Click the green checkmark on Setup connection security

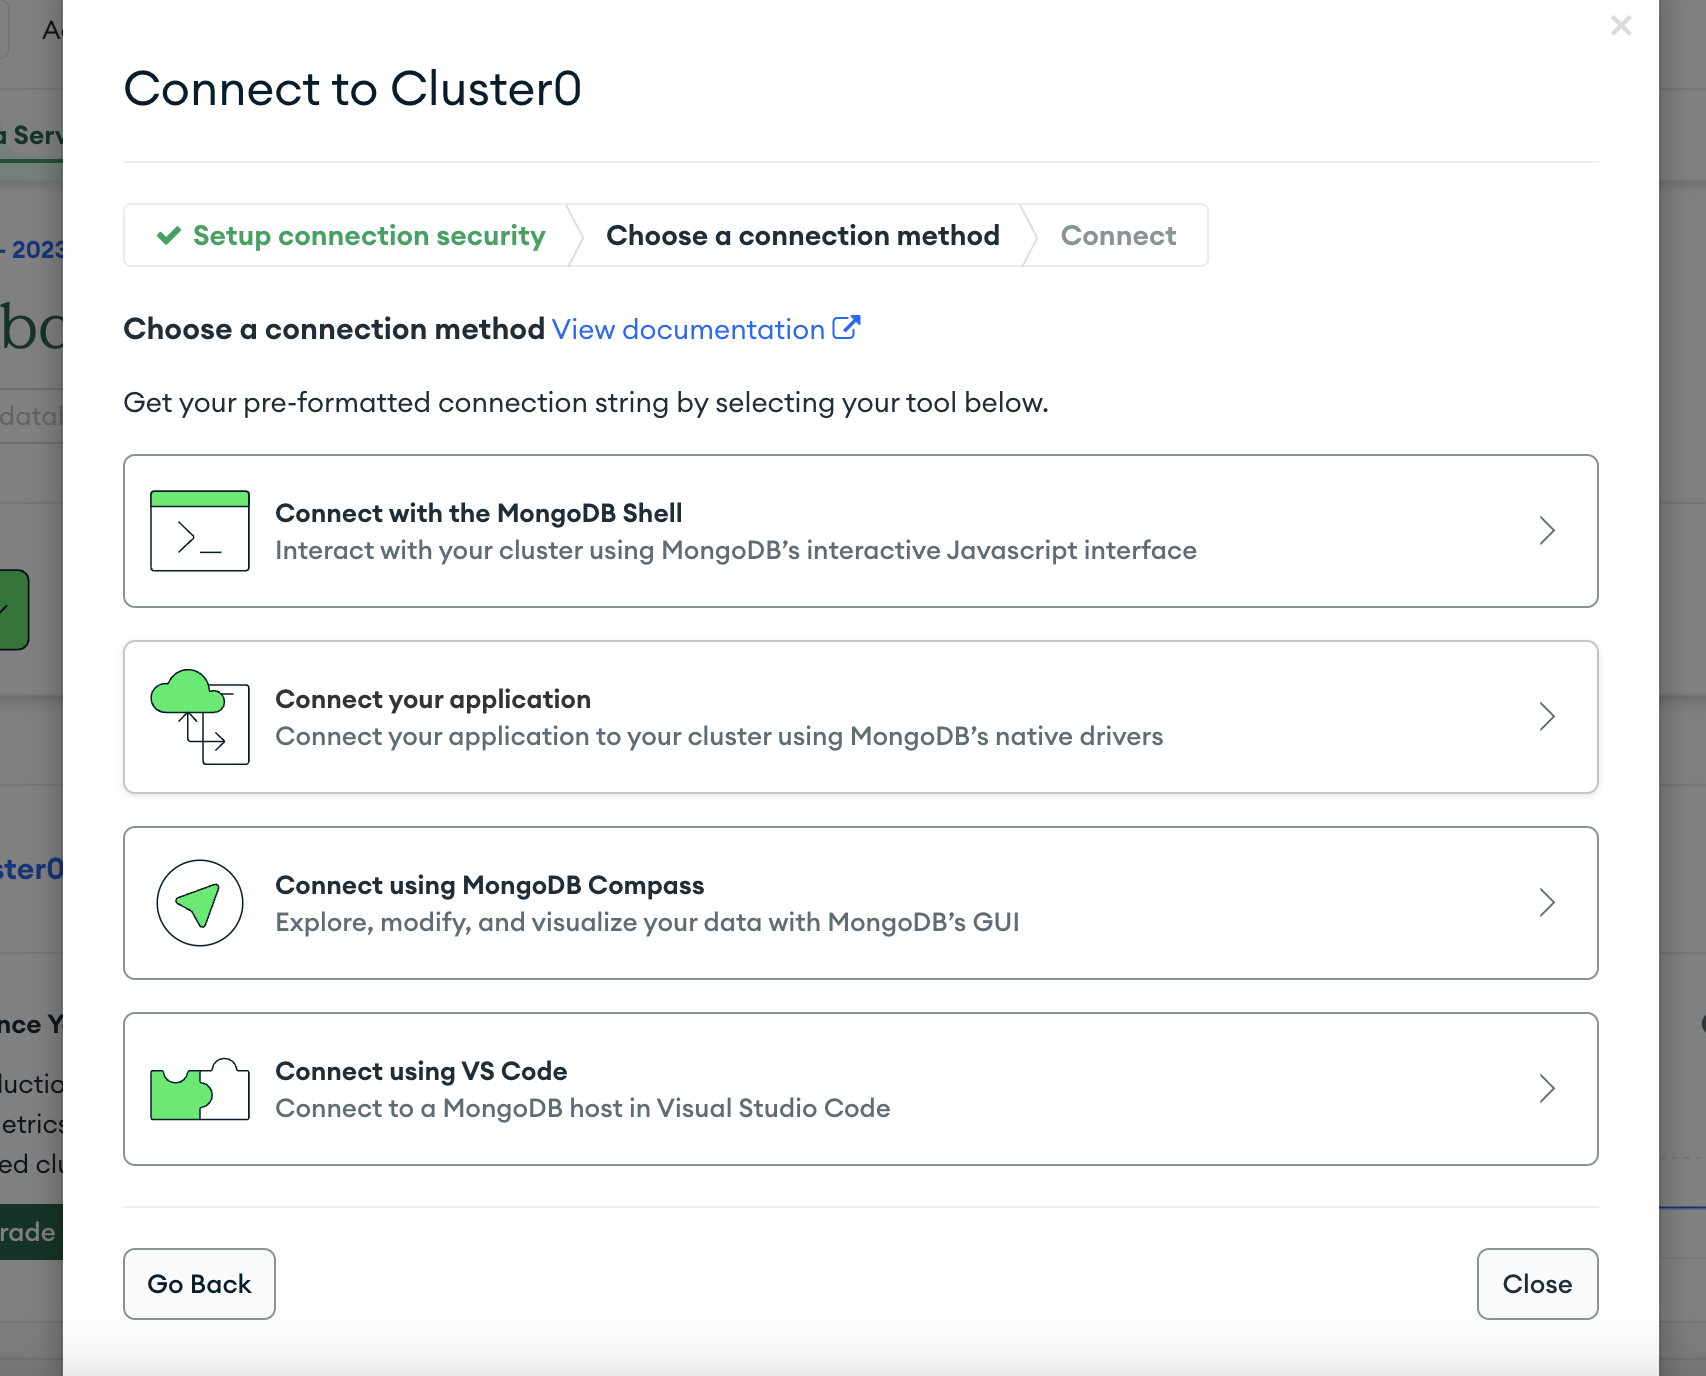coord(169,235)
